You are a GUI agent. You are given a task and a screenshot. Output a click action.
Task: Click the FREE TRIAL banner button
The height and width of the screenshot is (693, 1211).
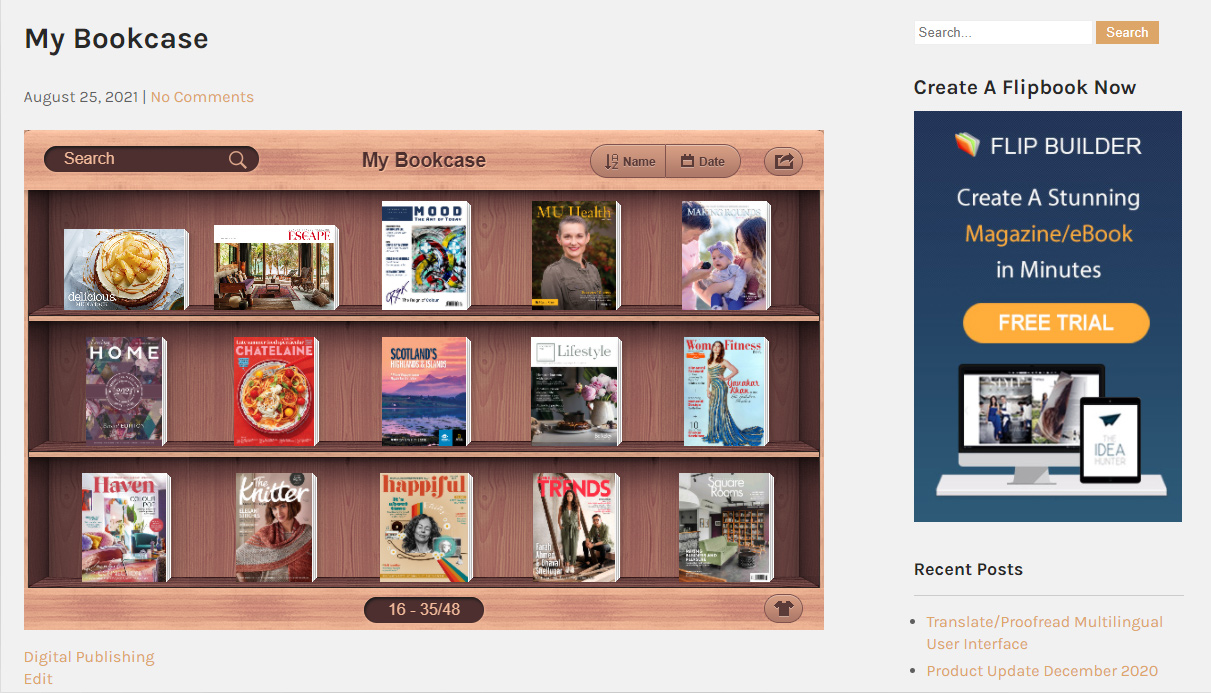coord(1056,323)
